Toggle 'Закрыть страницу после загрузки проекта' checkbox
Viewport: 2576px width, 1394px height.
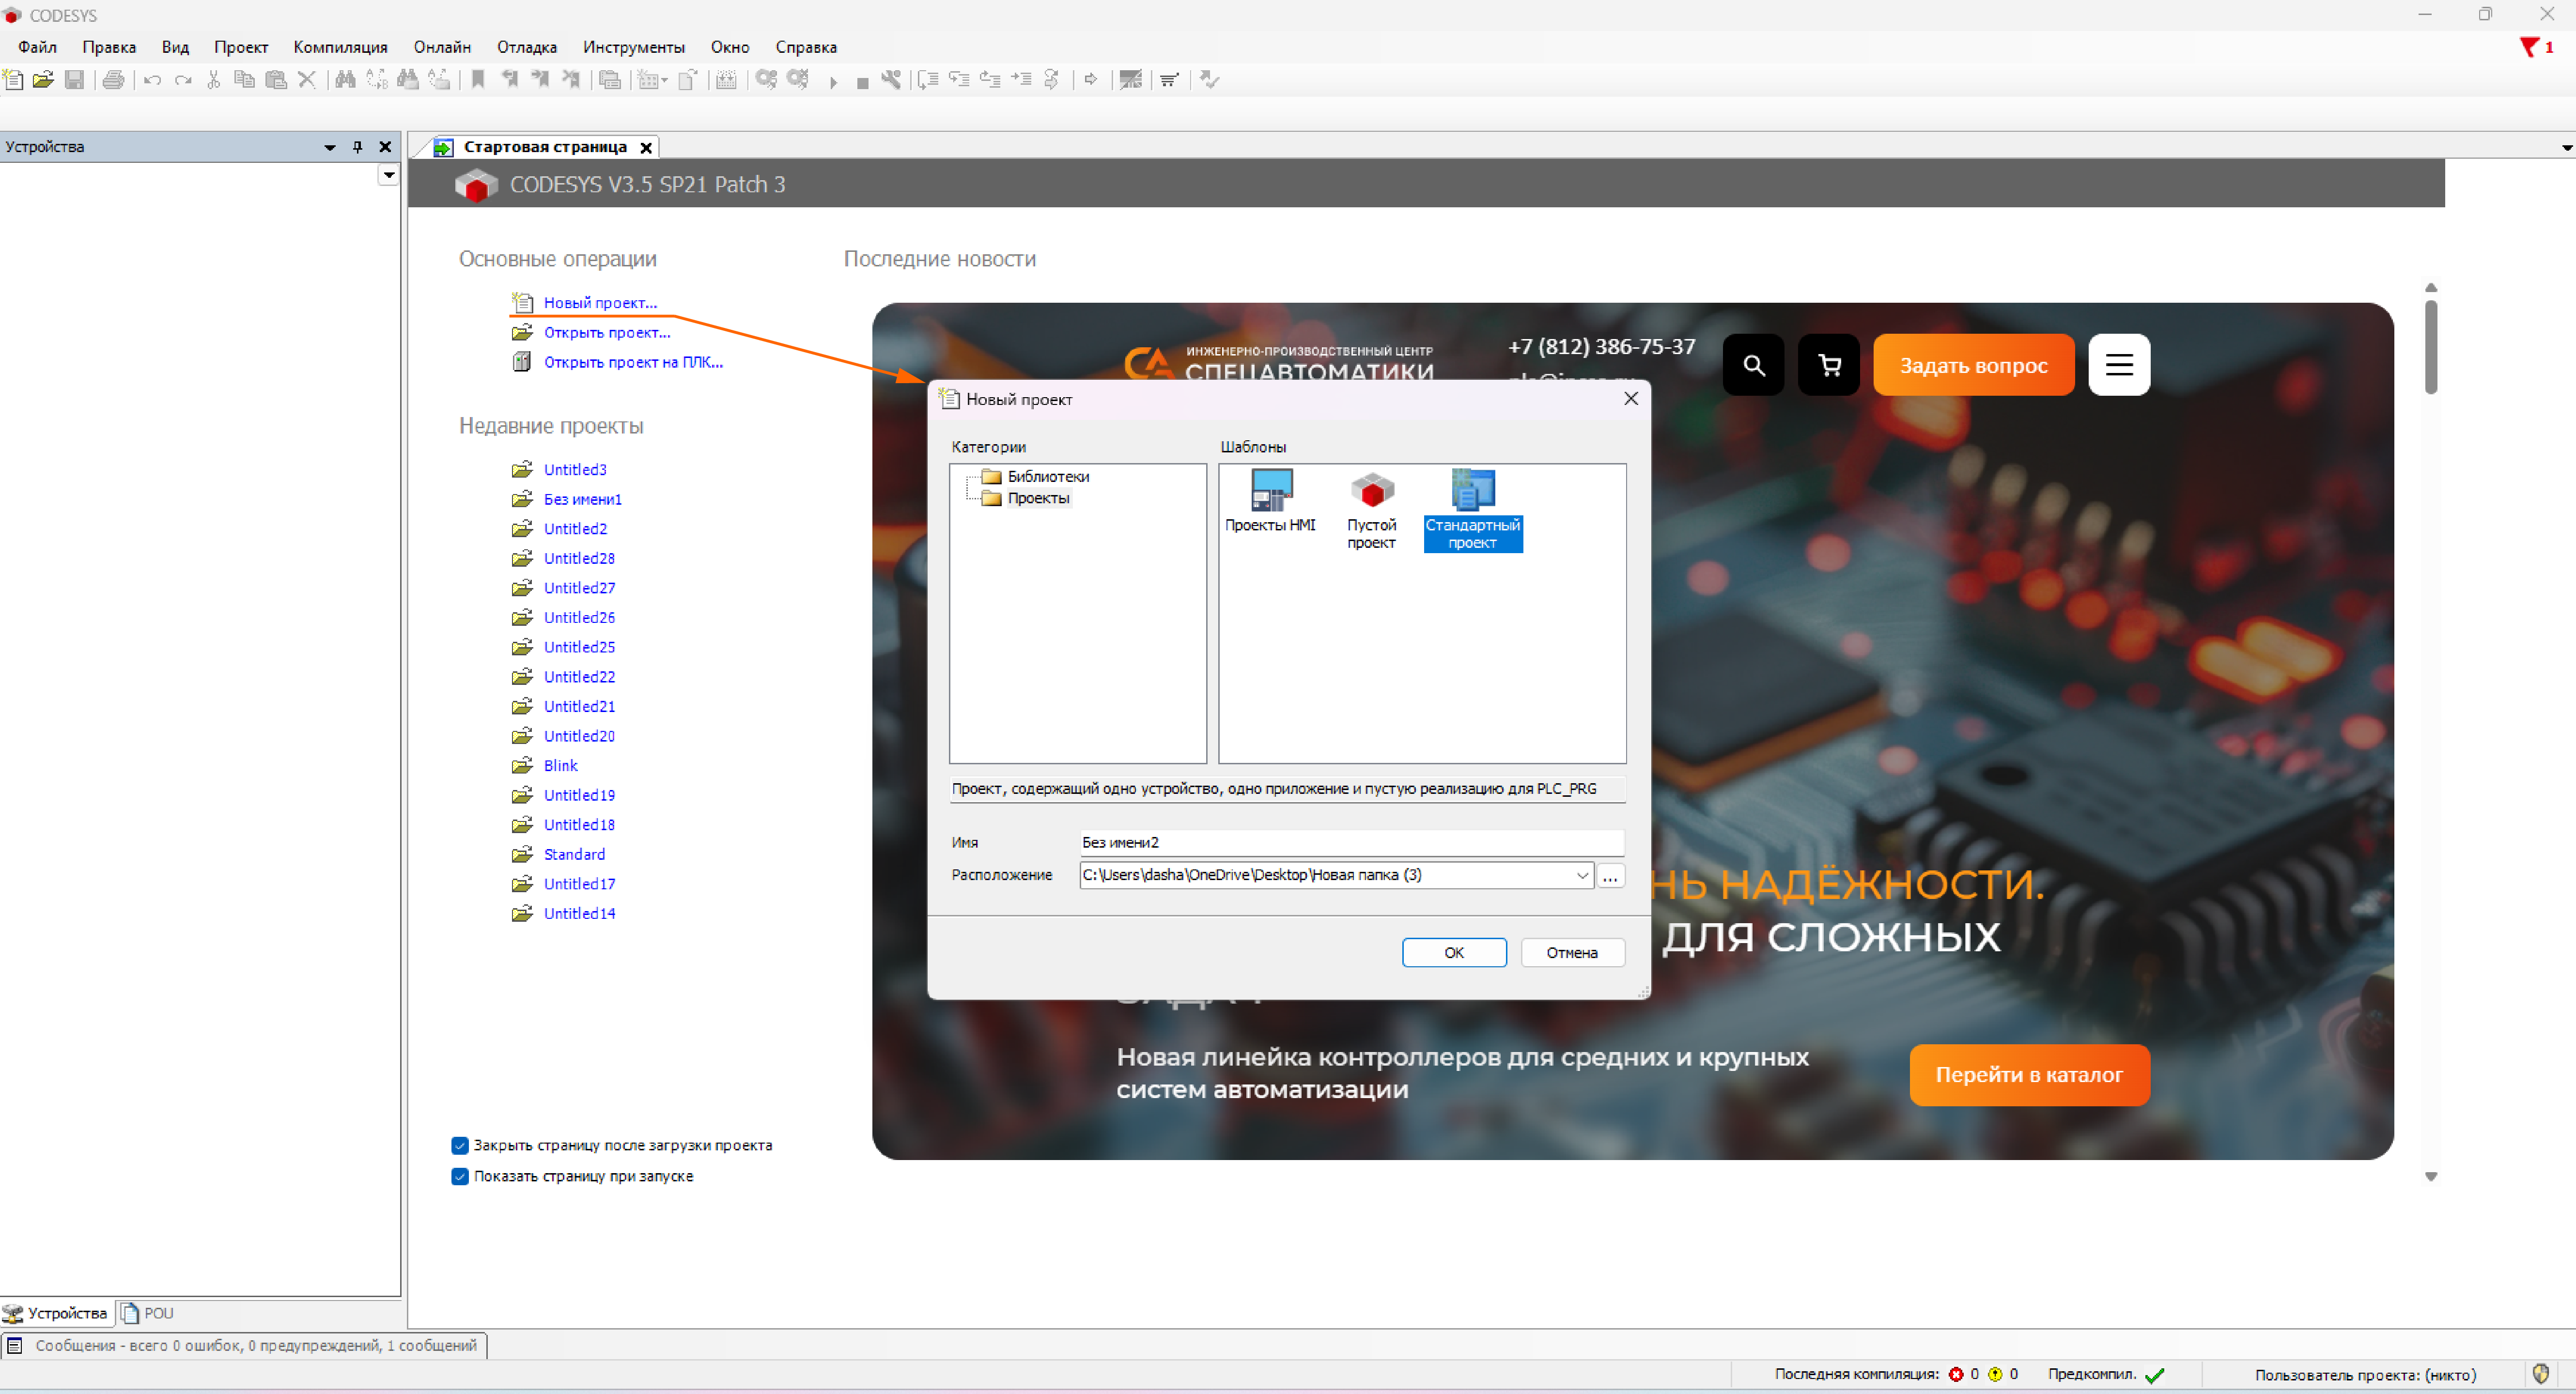[460, 1145]
